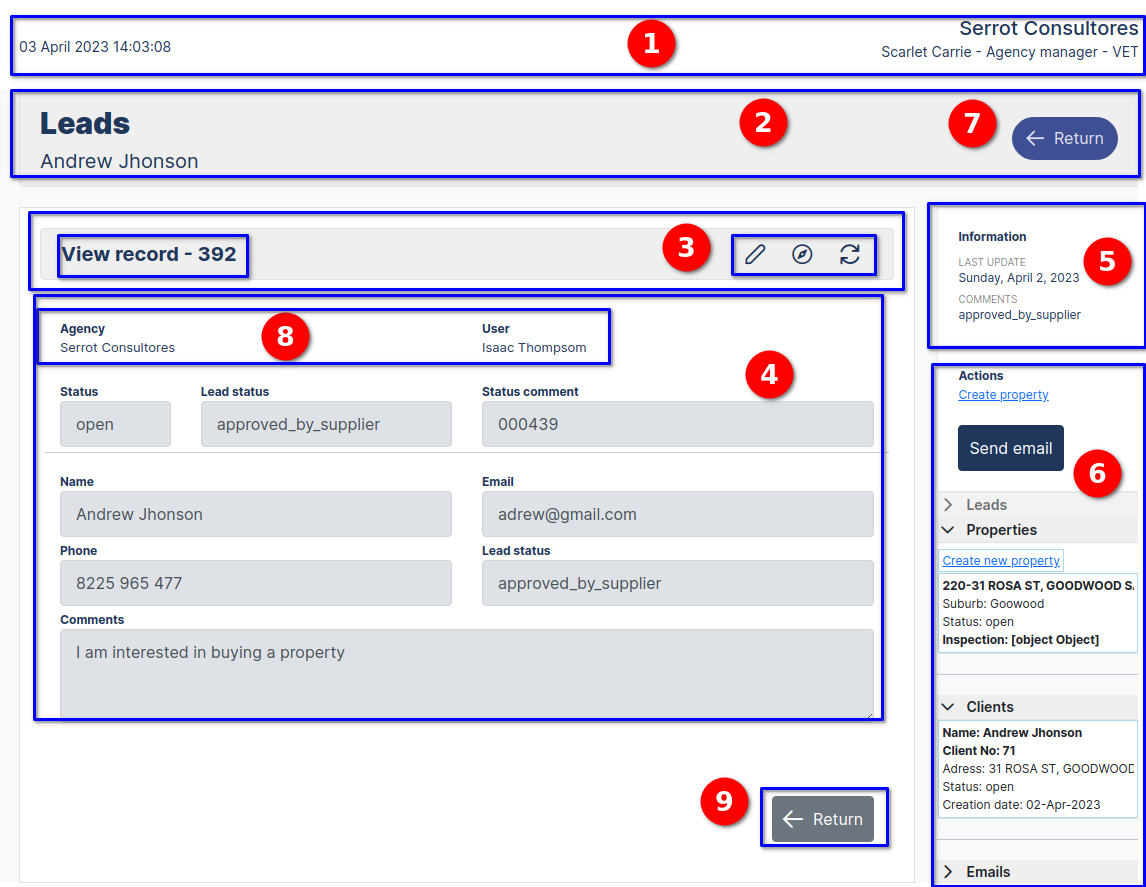This screenshot has height=887, width=1146.
Task: Select the property card for 220-31 ROSA ST
Action: tap(1037, 610)
